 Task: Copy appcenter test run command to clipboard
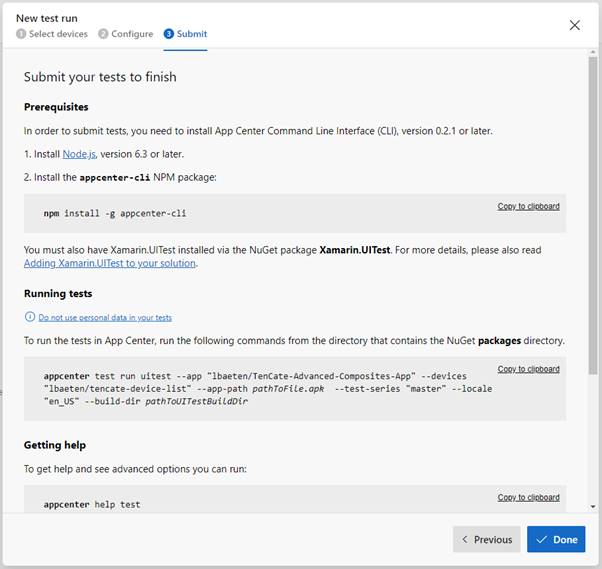tap(528, 369)
